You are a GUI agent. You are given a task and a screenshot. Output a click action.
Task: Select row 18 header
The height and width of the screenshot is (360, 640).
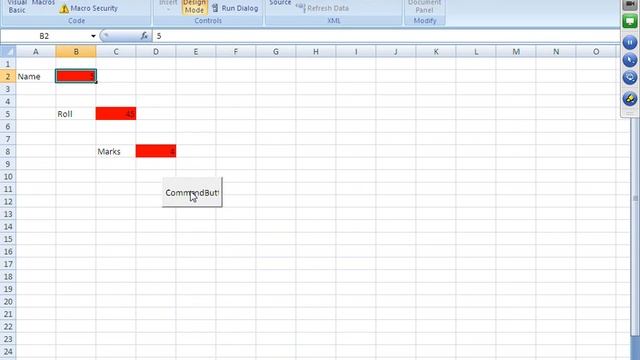tap(8, 277)
